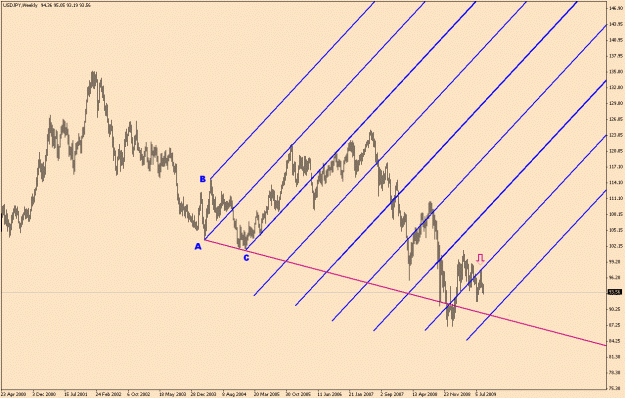Click the 23 Nov 2008 date label

pos(457,394)
